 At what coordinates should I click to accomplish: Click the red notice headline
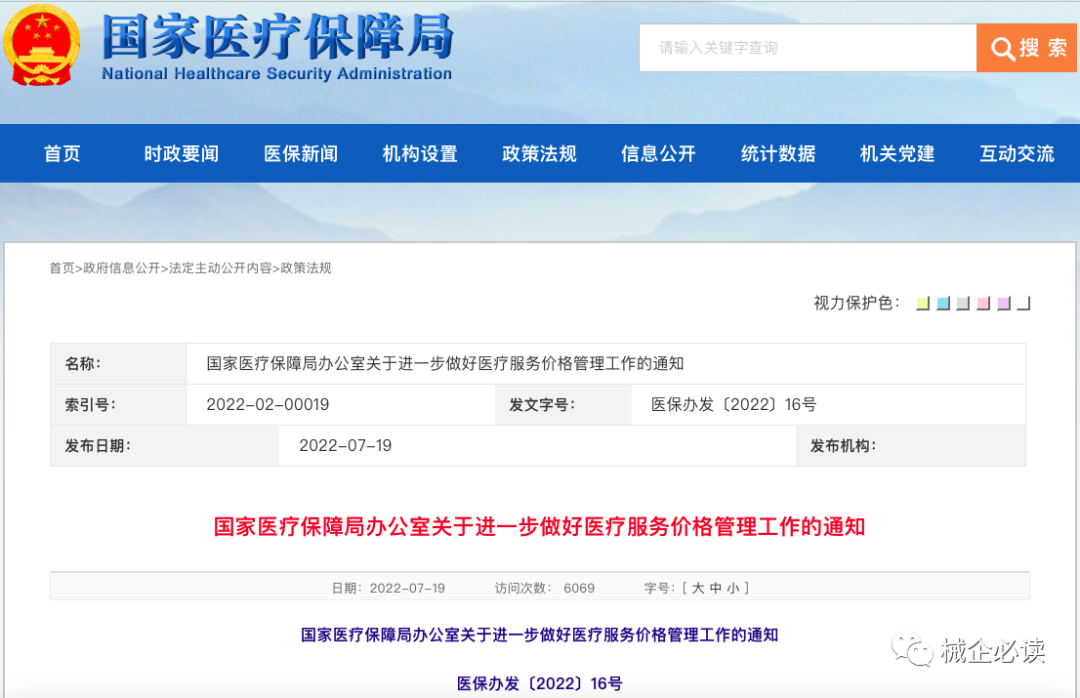pos(539,527)
